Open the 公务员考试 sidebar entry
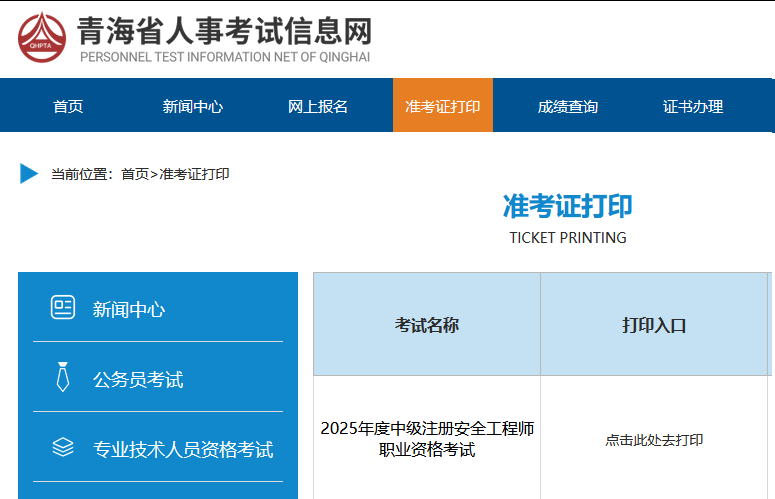775x499 pixels. (x=138, y=379)
